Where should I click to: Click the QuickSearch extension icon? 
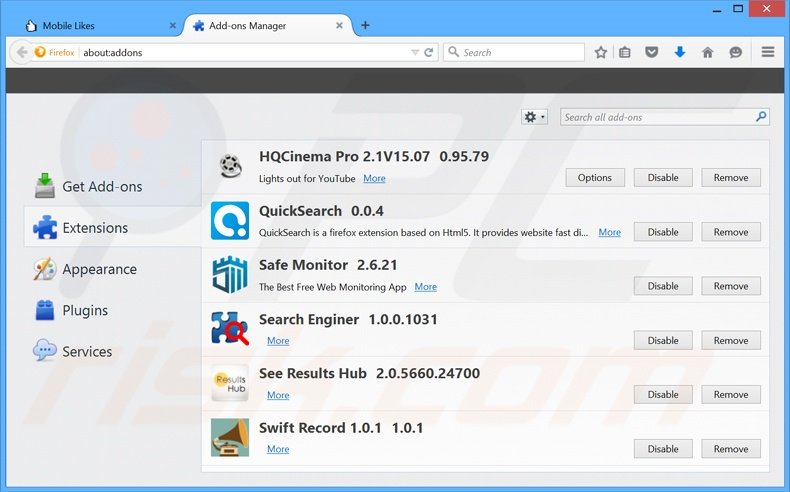(230, 221)
